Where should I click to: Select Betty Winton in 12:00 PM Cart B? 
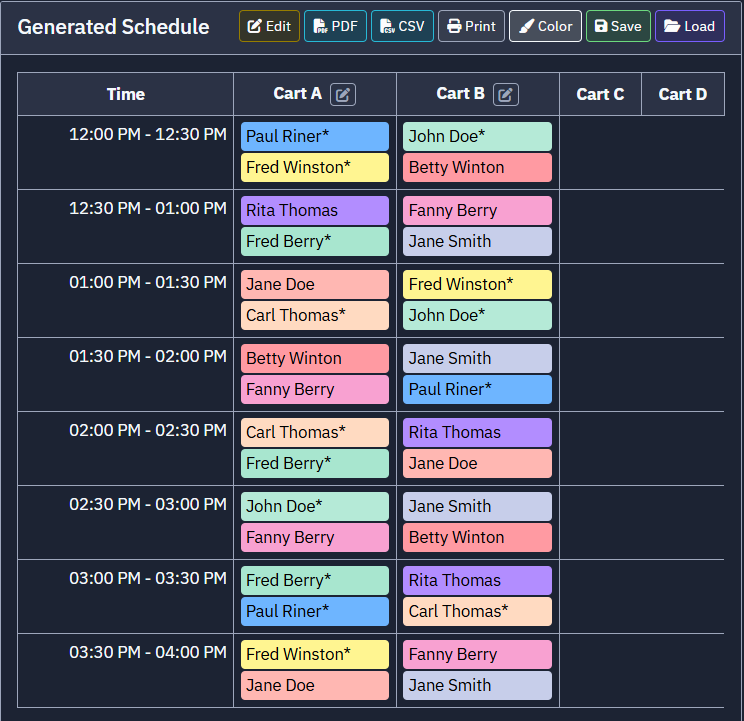[477, 167]
